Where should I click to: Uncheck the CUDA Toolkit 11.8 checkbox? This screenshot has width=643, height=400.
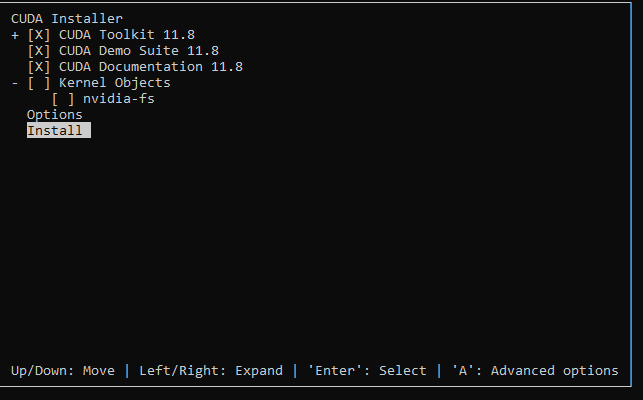coord(39,35)
